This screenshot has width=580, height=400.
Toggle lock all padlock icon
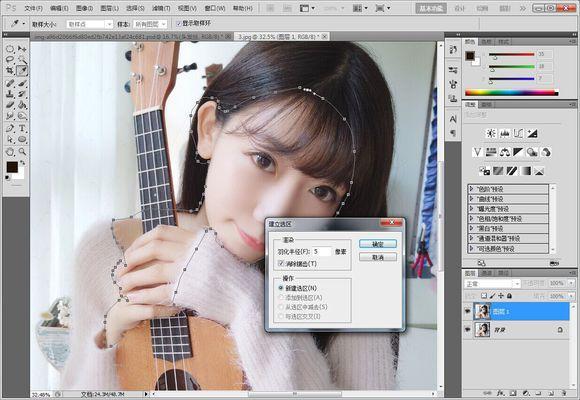pyautogui.click(x=509, y=296)
